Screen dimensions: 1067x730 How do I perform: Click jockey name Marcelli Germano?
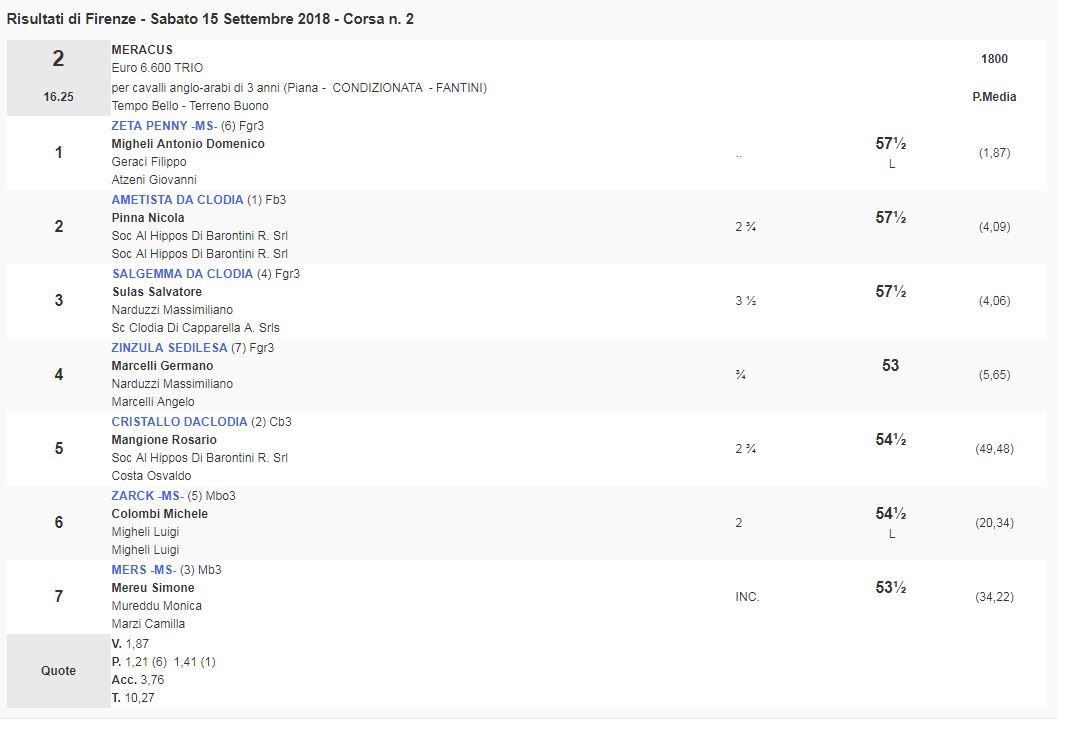coord(162,366)
